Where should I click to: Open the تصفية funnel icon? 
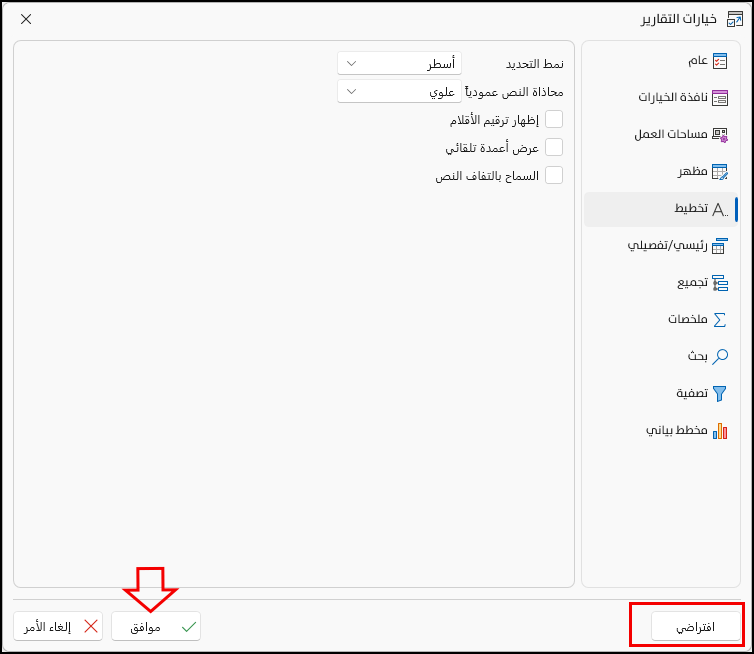[x=720, y=393]
